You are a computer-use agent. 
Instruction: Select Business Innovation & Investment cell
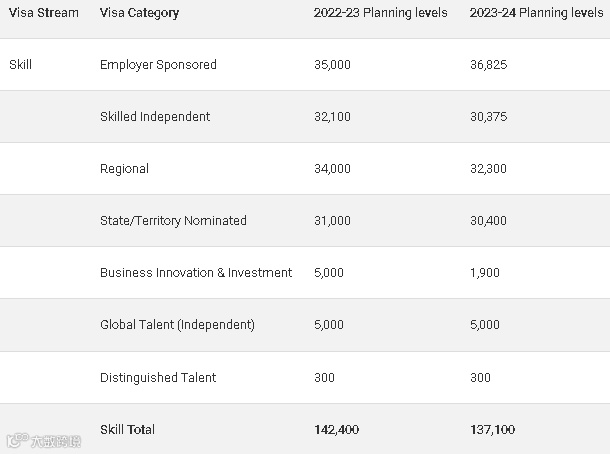click(x=196, y=273)
